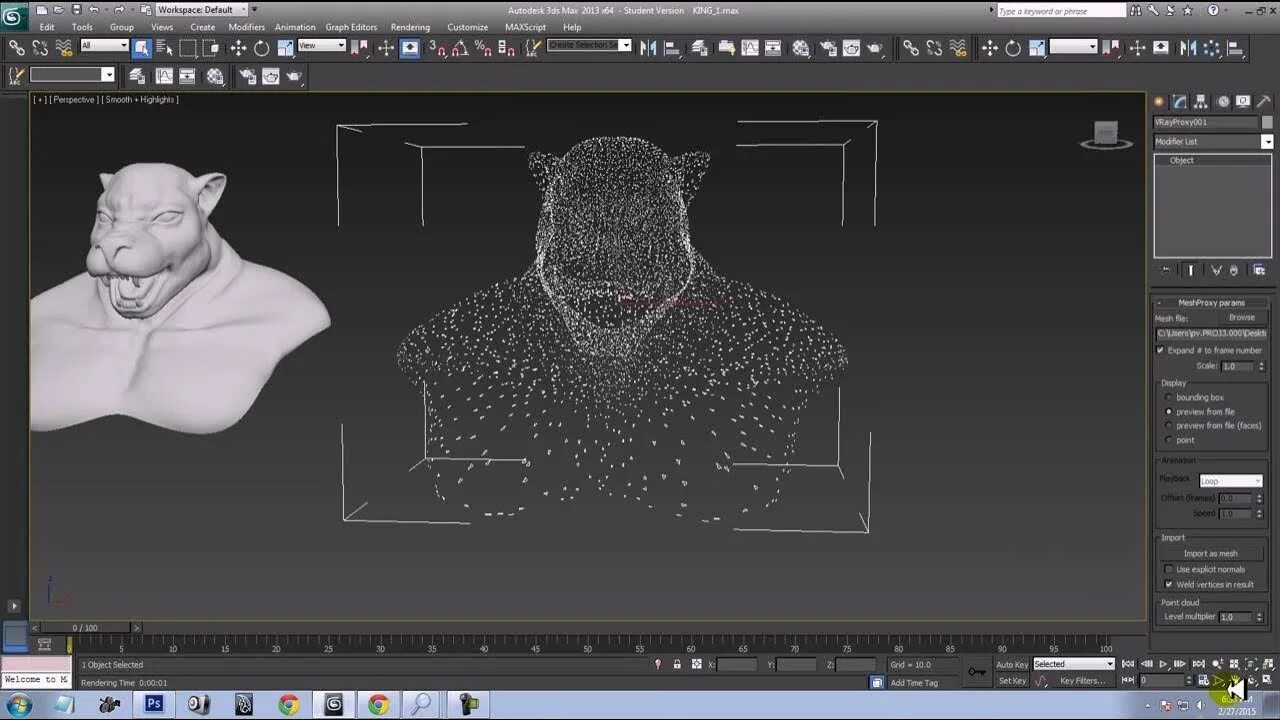This screenshot has height=720, width=1280.
Task: Choose the Rectangular Selection Region tool
Action: click(x=188, y=47)
